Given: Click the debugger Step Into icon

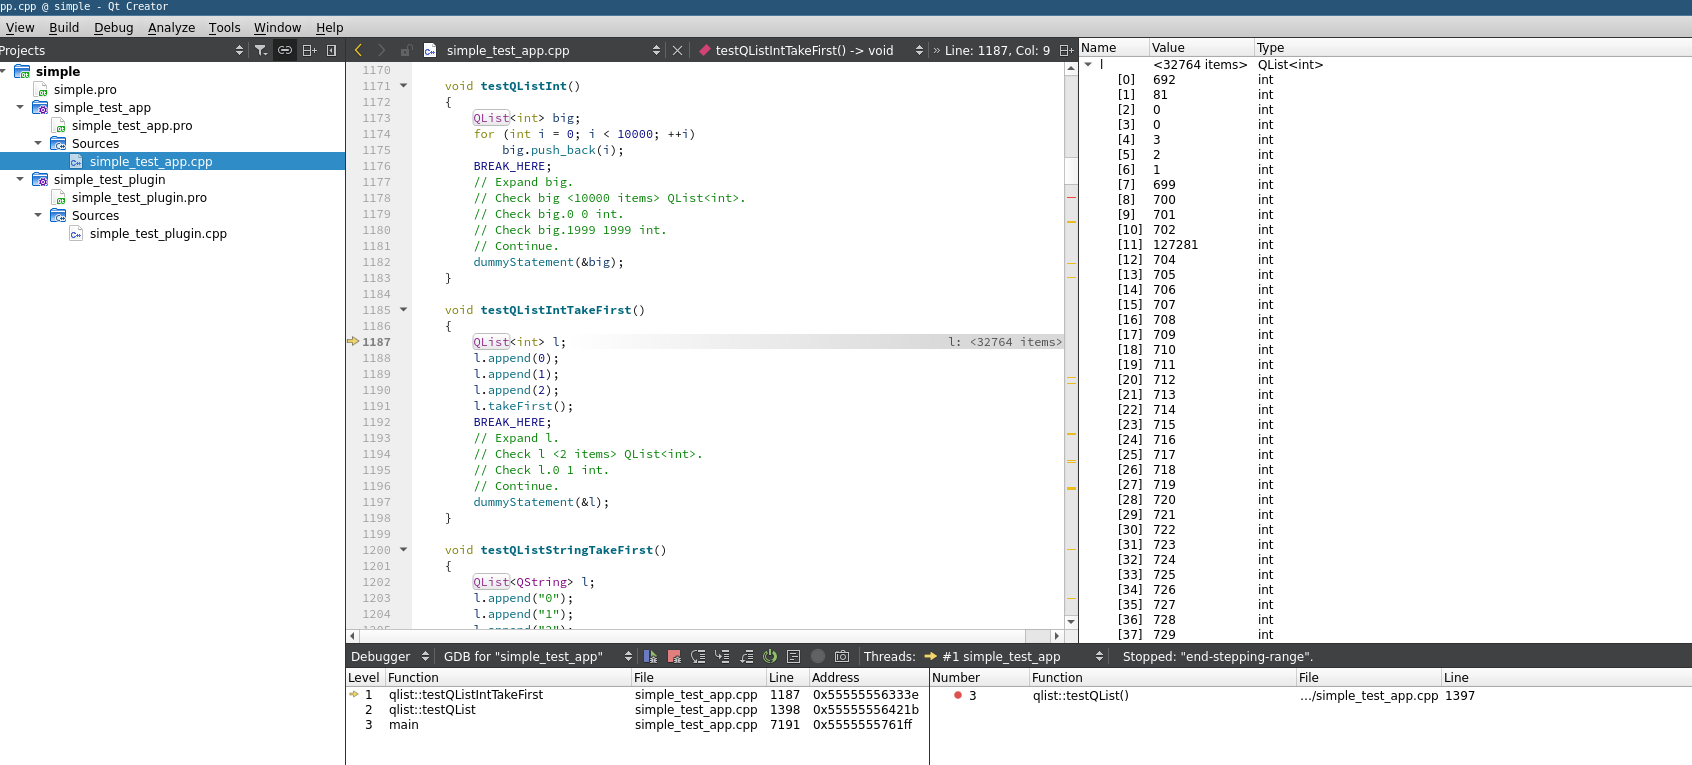Looking at the screenshot, I should point(722,657).
